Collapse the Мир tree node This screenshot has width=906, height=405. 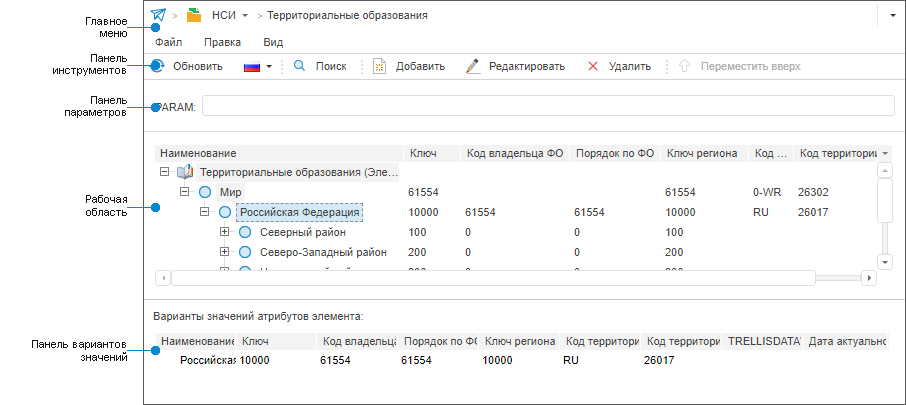pyautogui.click(x=184, y=192)
